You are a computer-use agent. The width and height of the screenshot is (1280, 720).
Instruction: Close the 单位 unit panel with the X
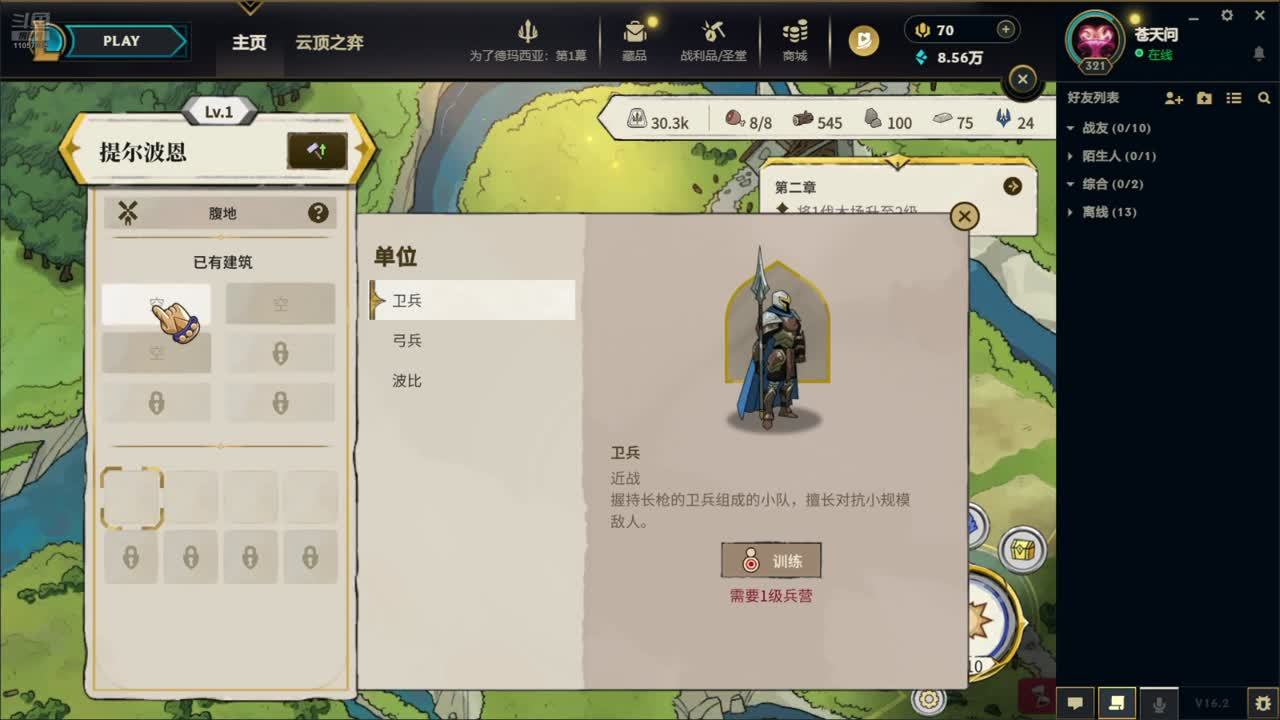click(x=964, y=216)
